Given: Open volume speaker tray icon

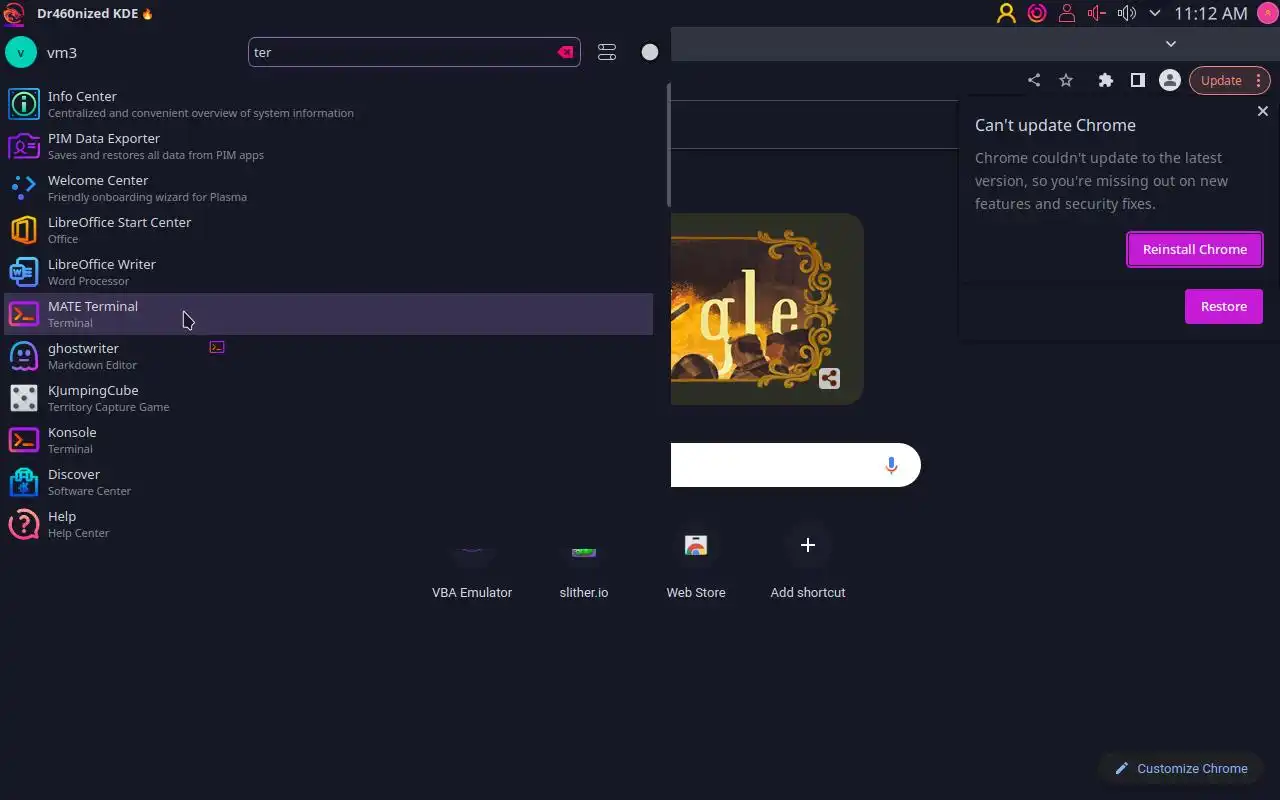Looking at the screenshot, I should 1127,13.
